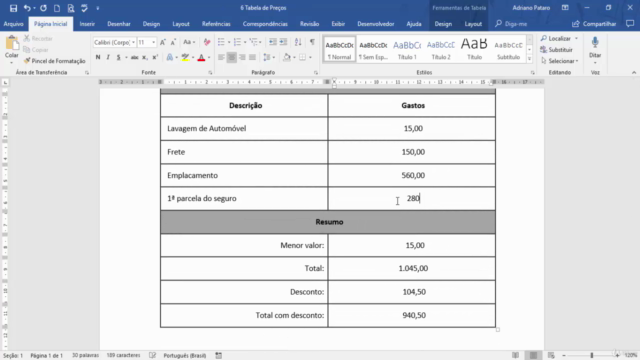640x360 pixels.
Task: Click the Recortar cut button
Action: [38, 38]
